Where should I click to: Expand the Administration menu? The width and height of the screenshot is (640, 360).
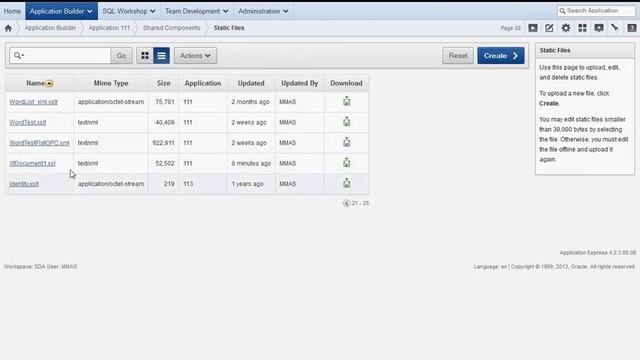tap(263, 11)
